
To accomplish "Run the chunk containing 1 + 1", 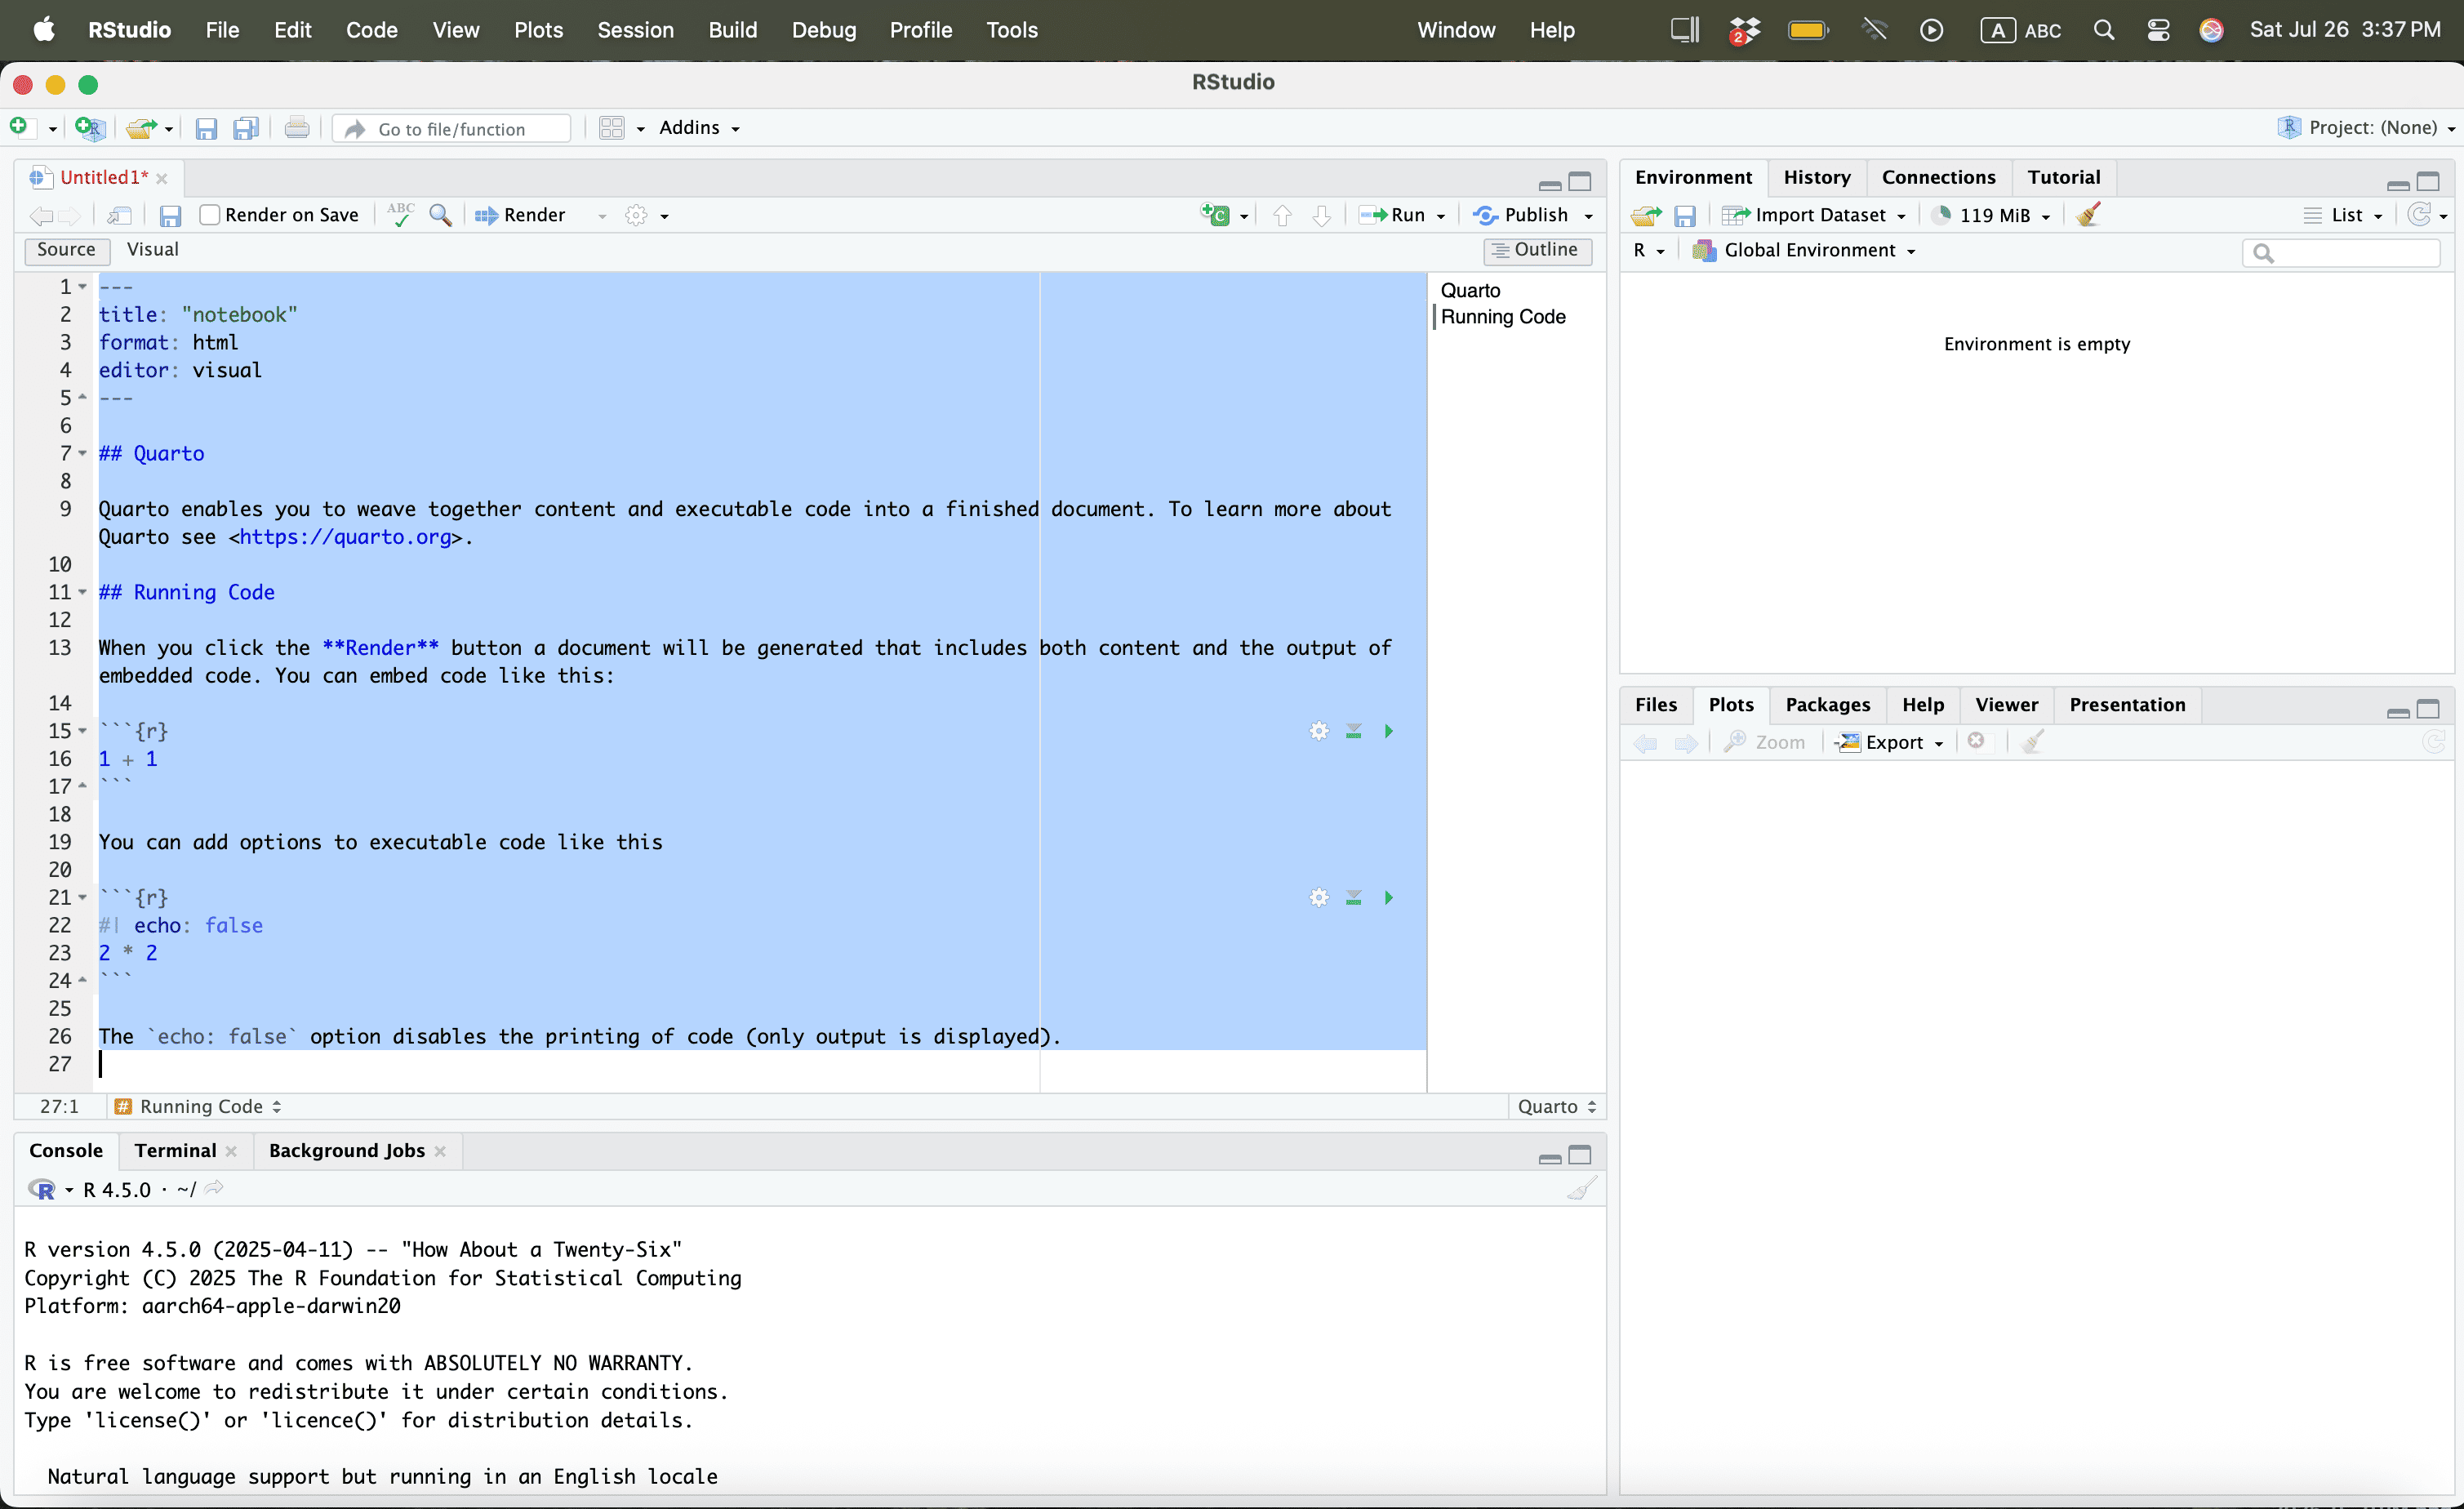I will 1388,731.
